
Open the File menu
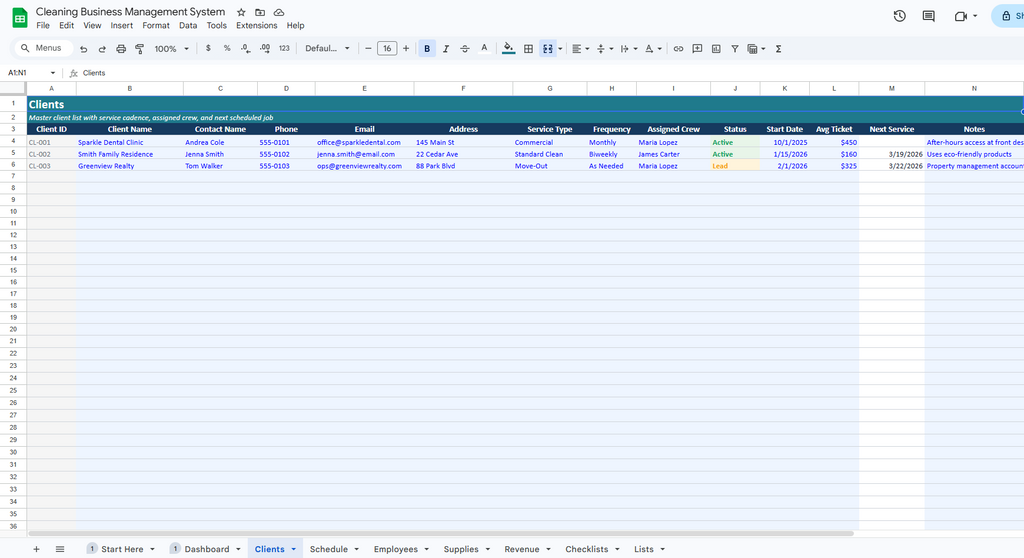coord(42,25)
